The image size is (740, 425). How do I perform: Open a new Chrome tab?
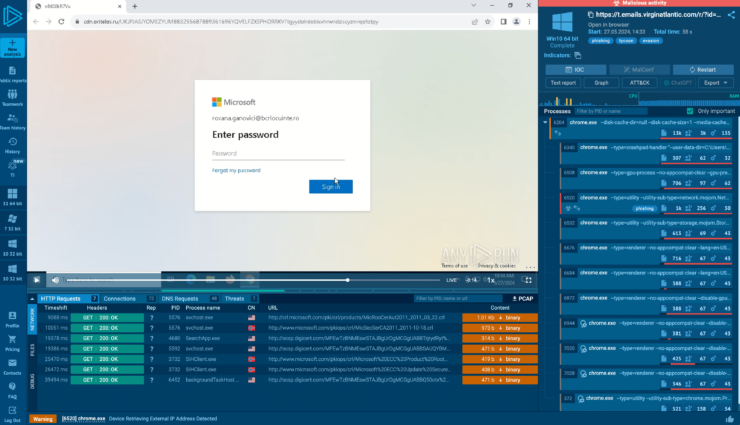click(135, 6)
